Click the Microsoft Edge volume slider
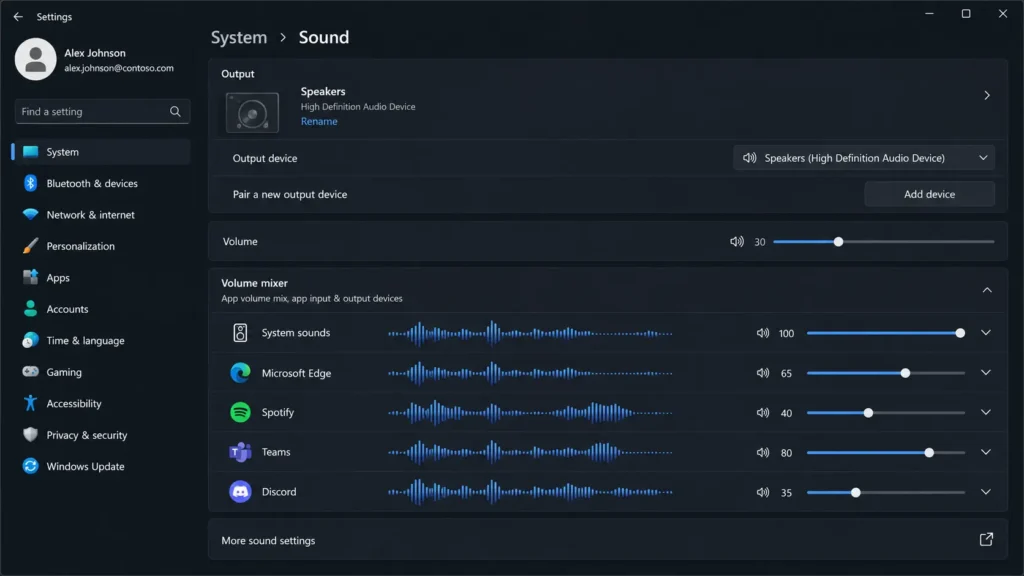This screenshot has width=1024, height=576. (886, 373)
